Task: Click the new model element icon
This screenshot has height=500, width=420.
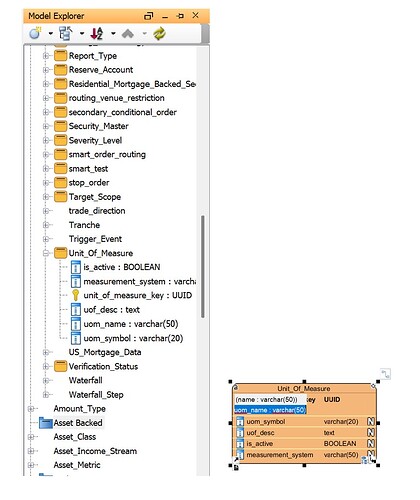Action: point(35,33)
